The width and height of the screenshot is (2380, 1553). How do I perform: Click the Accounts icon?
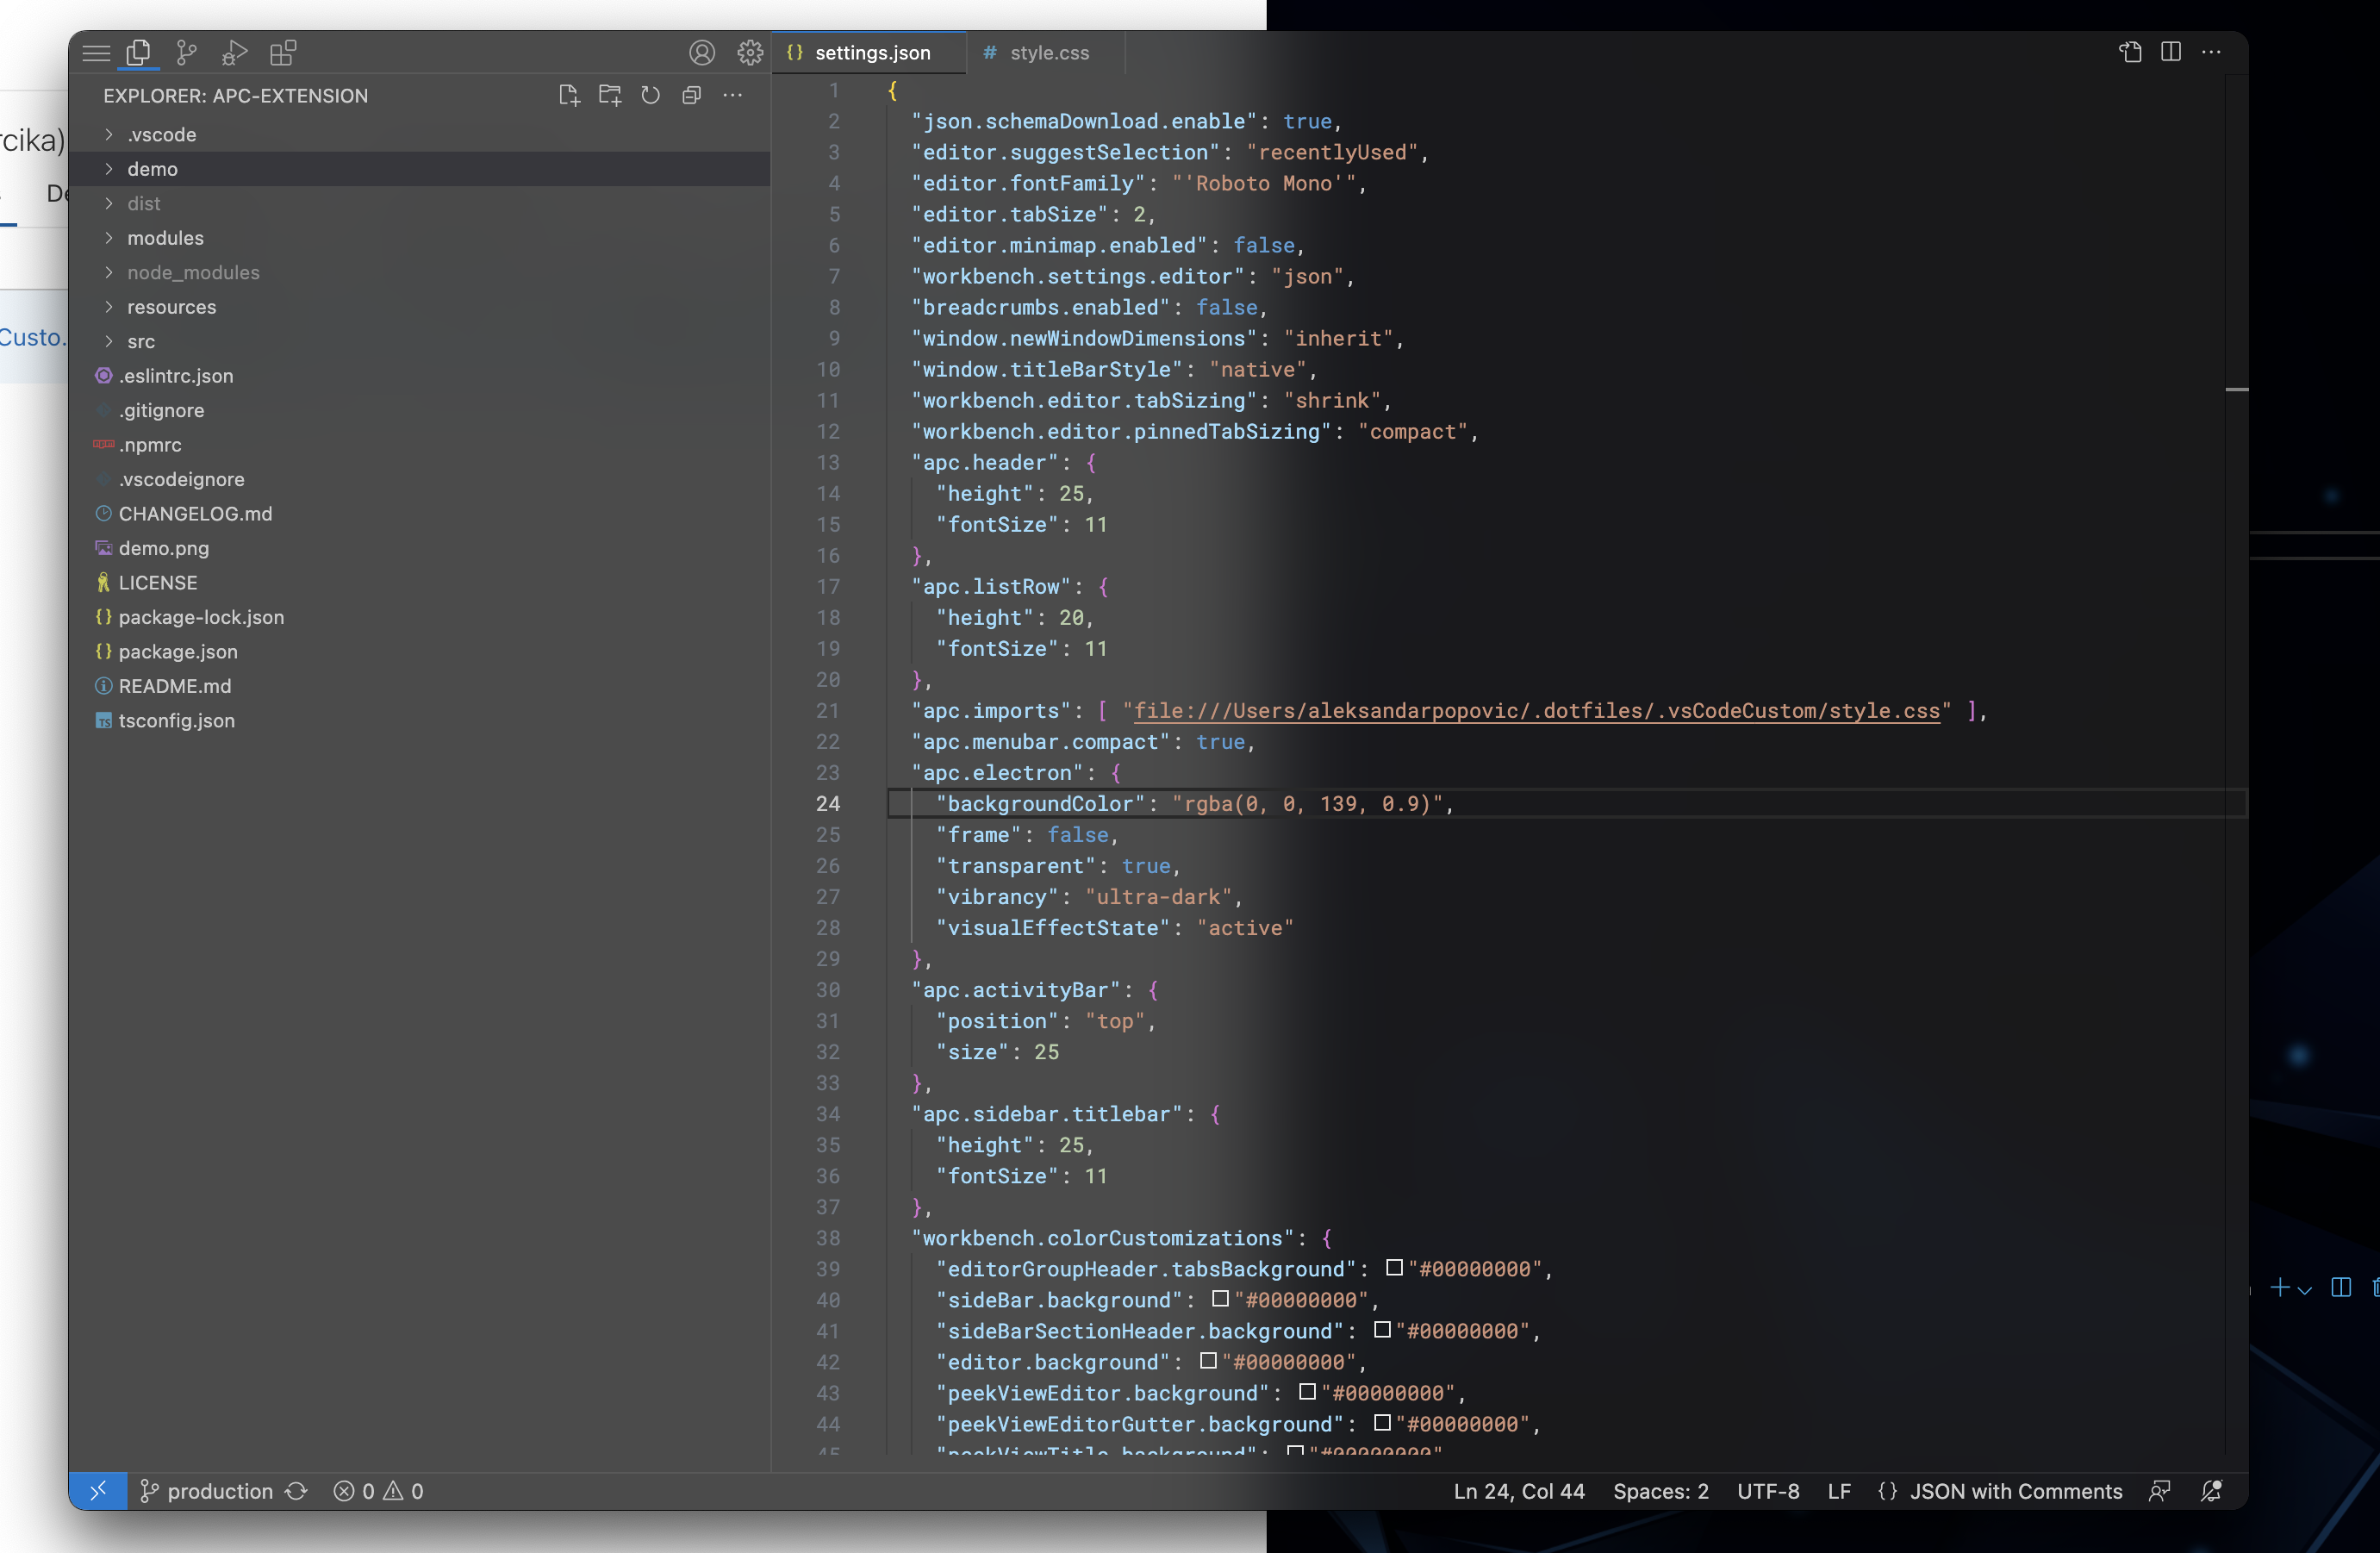click(702, 52)
